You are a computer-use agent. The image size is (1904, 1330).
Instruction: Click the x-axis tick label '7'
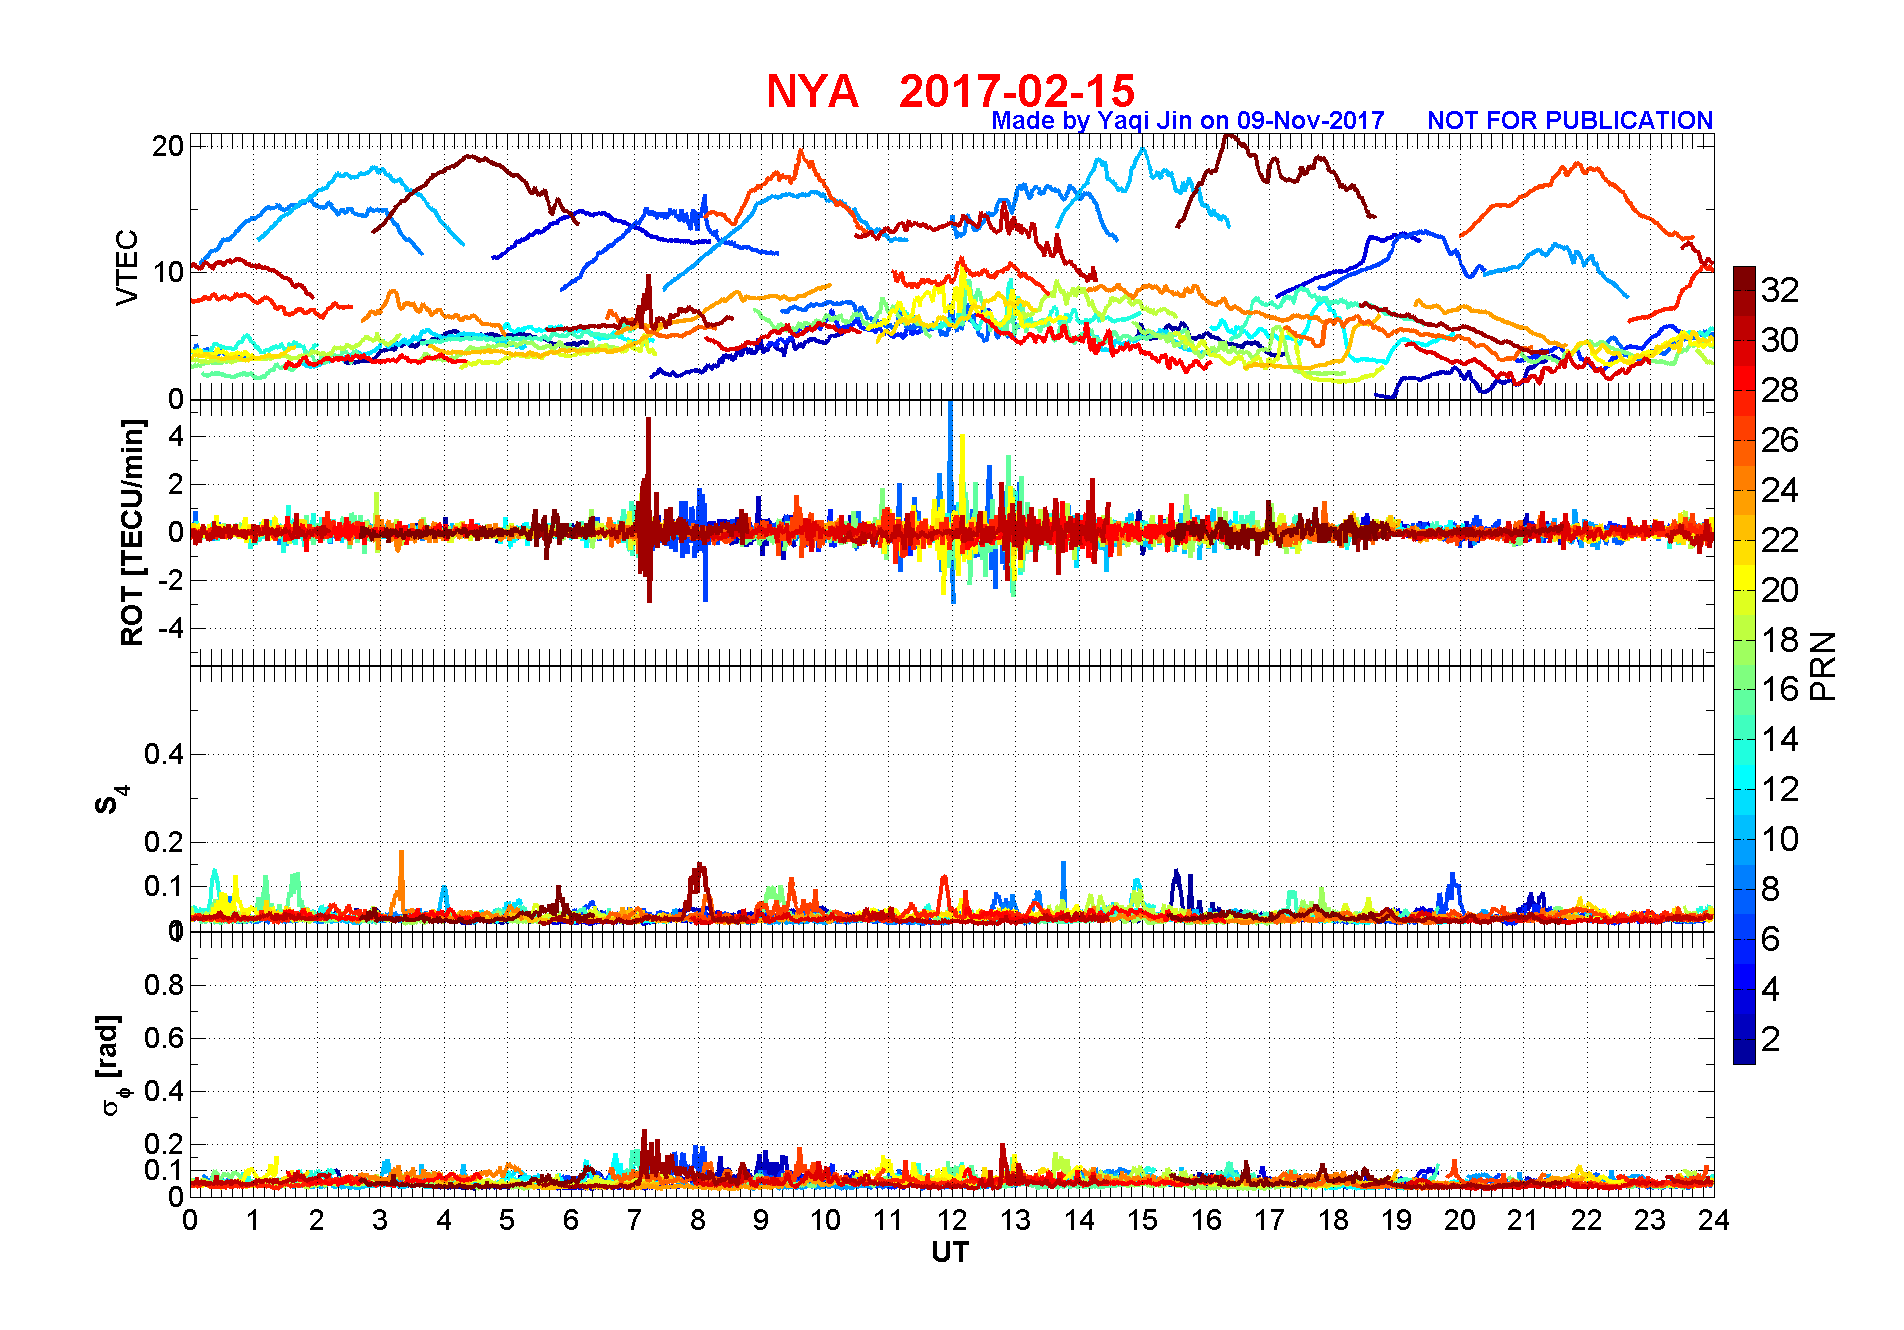[x=634, y=1220]
